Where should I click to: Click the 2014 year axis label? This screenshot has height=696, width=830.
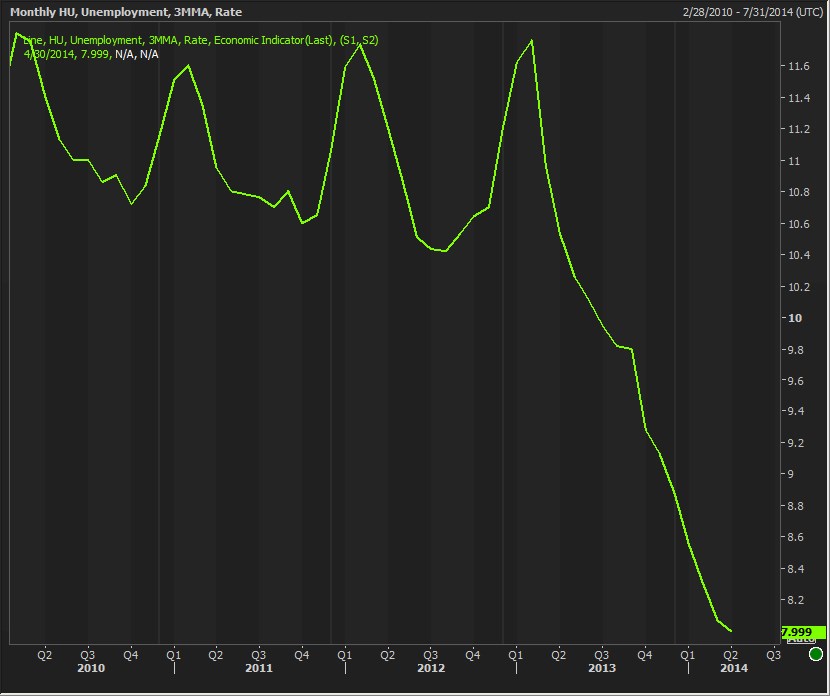coord(733,668)
